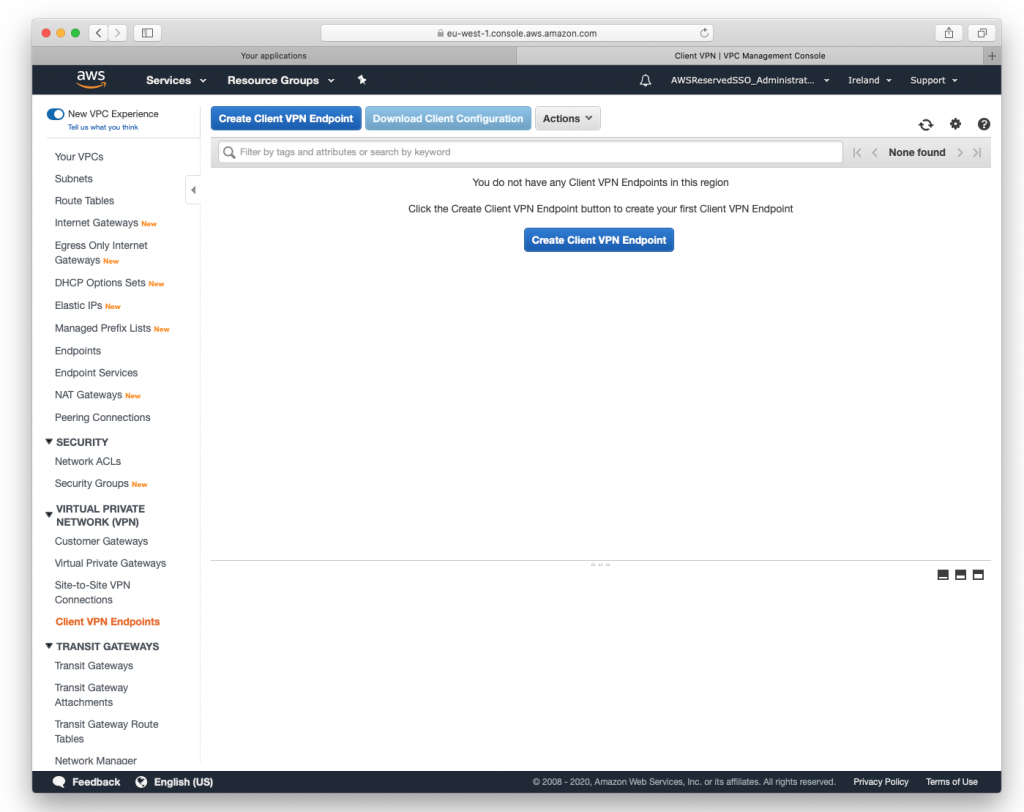Open Peering Connections in sidebar

pos(103,417)
